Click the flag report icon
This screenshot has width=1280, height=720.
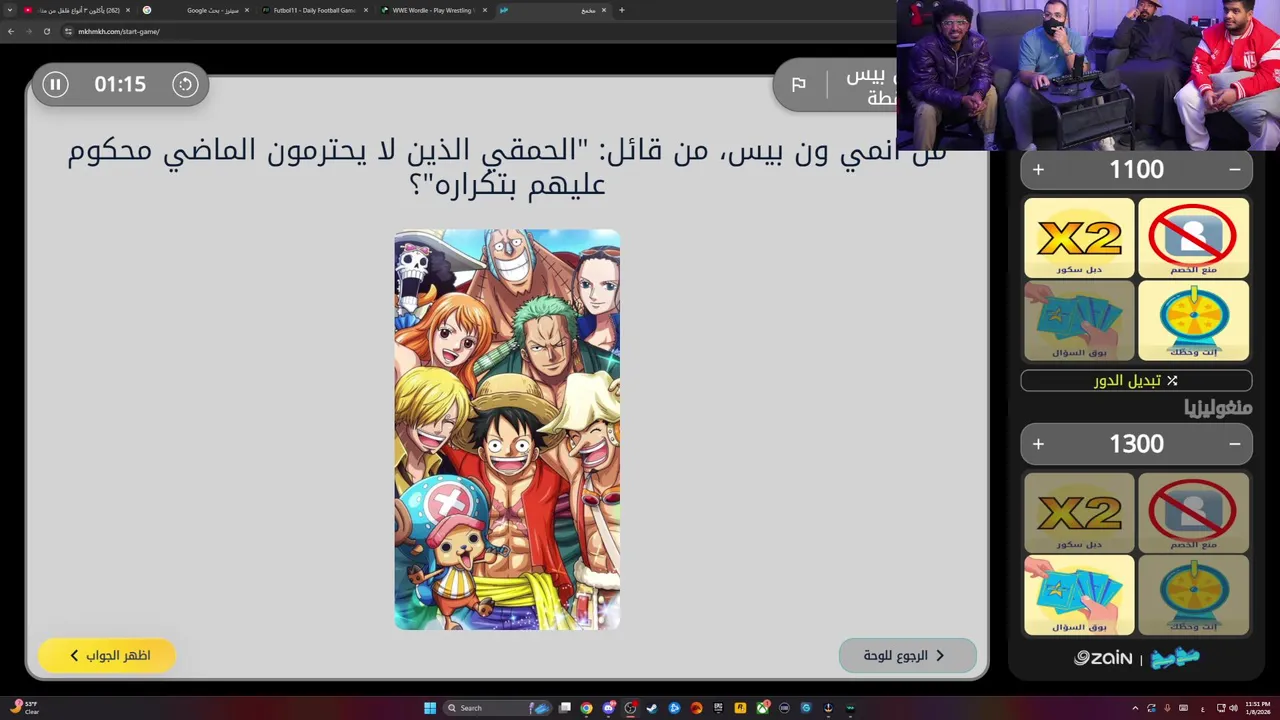(799, 85)
